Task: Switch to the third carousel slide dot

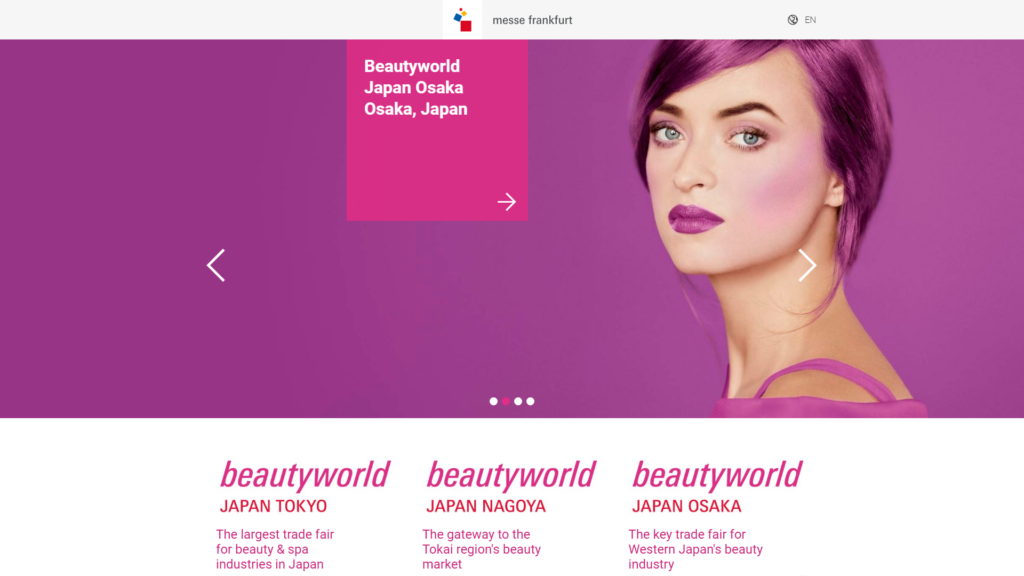Action: (x=518, y=401)
